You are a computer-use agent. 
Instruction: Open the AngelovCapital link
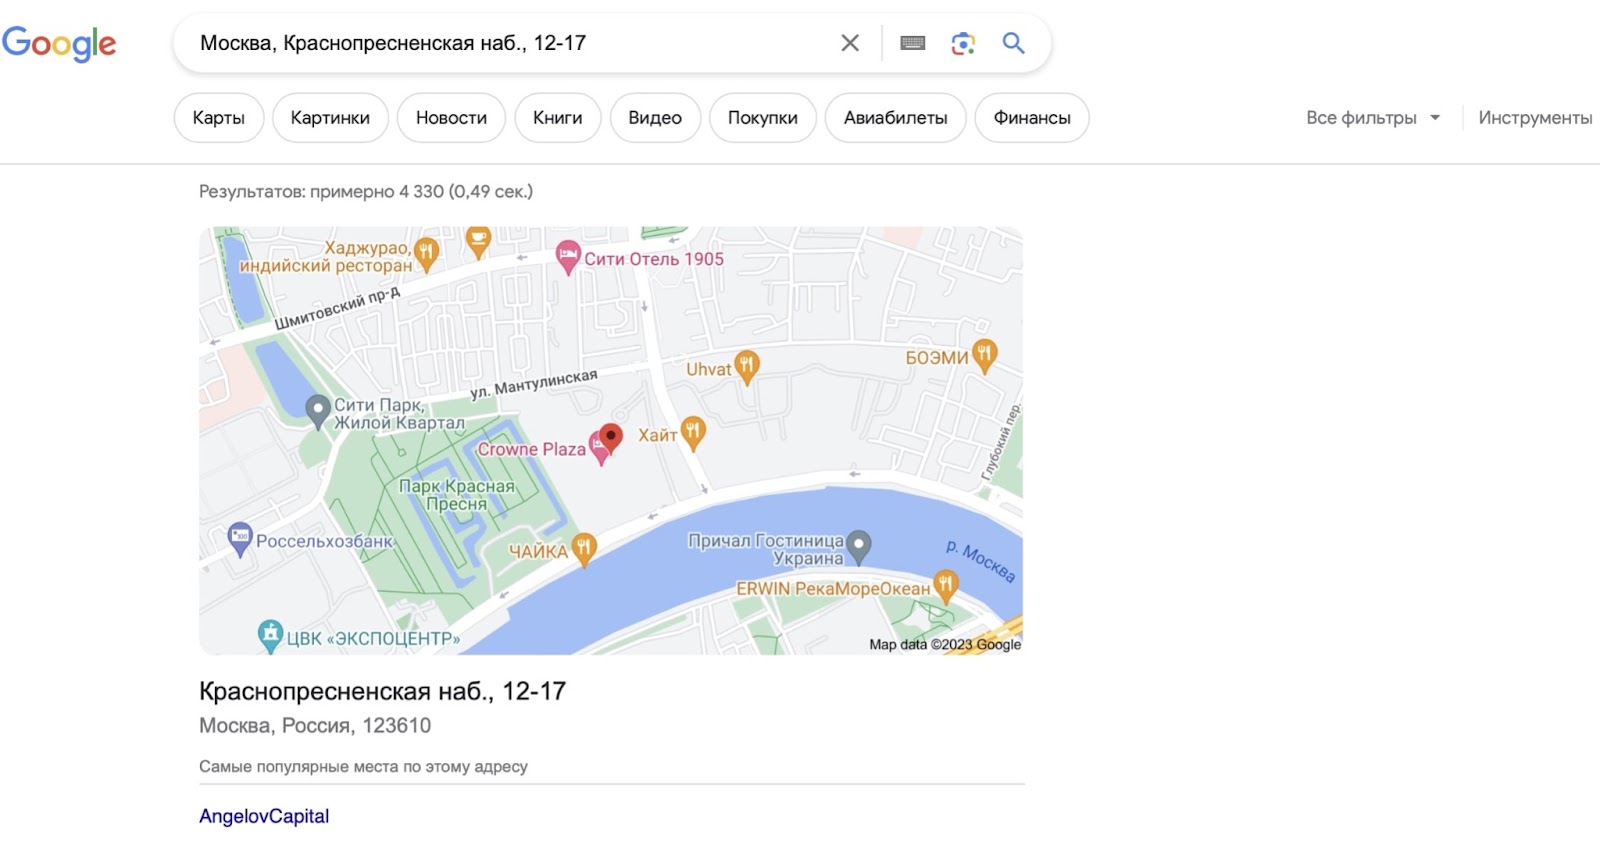264,816
